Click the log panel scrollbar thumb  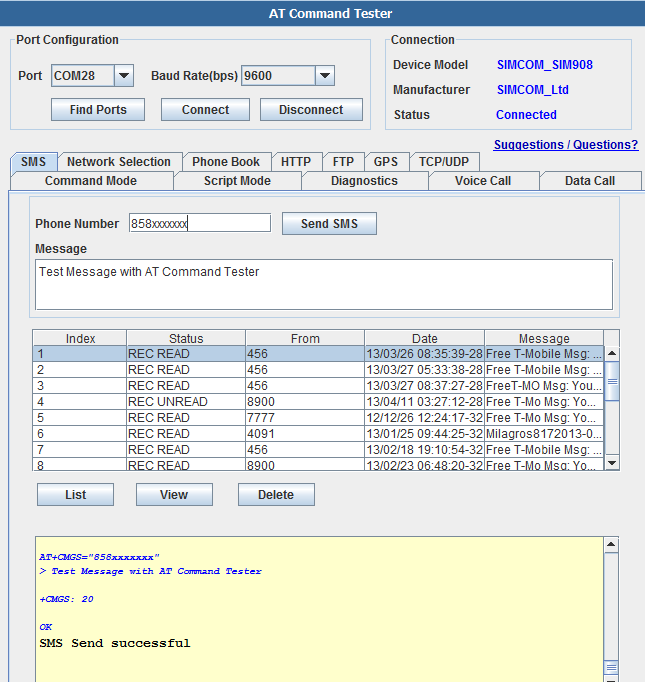pyautogui.click(x=611, y=667)
